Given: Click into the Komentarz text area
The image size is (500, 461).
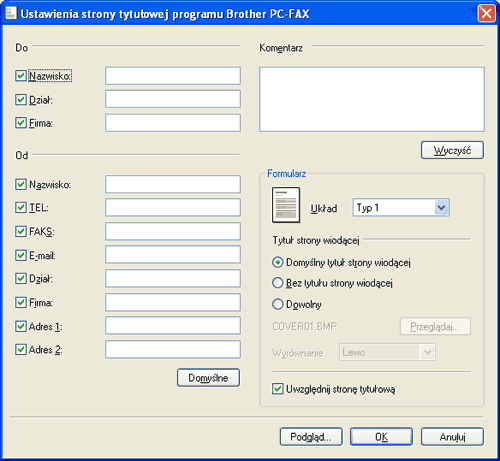Looking at the screenshot, I should [x=372, y=99].
